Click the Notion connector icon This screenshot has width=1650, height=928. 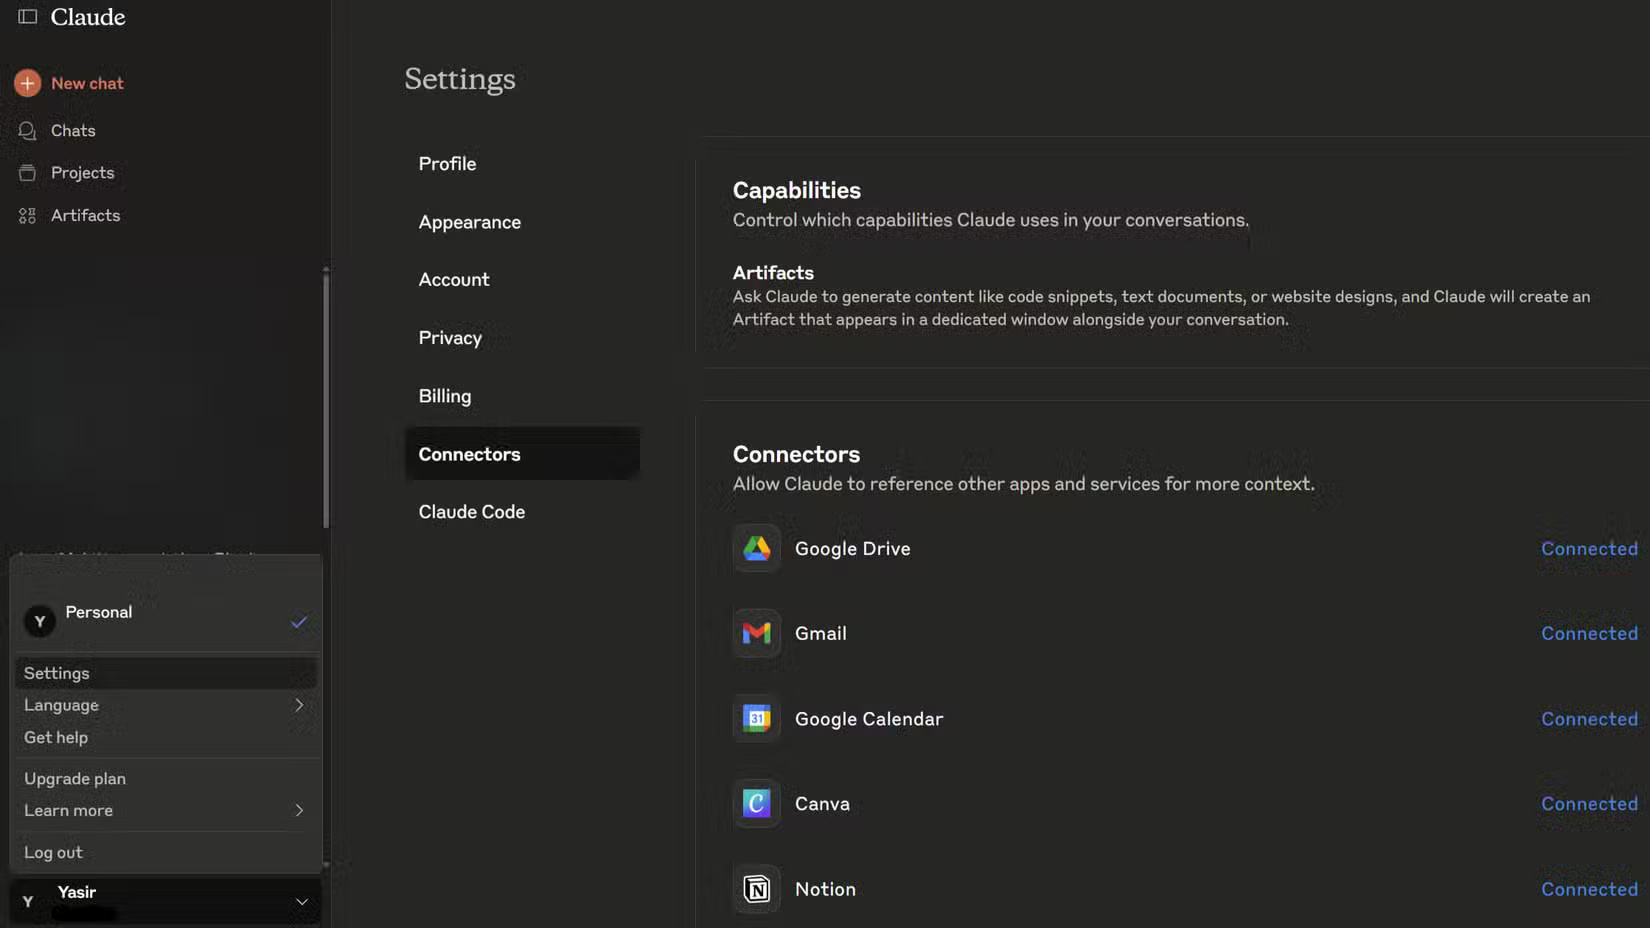point(756,889)
